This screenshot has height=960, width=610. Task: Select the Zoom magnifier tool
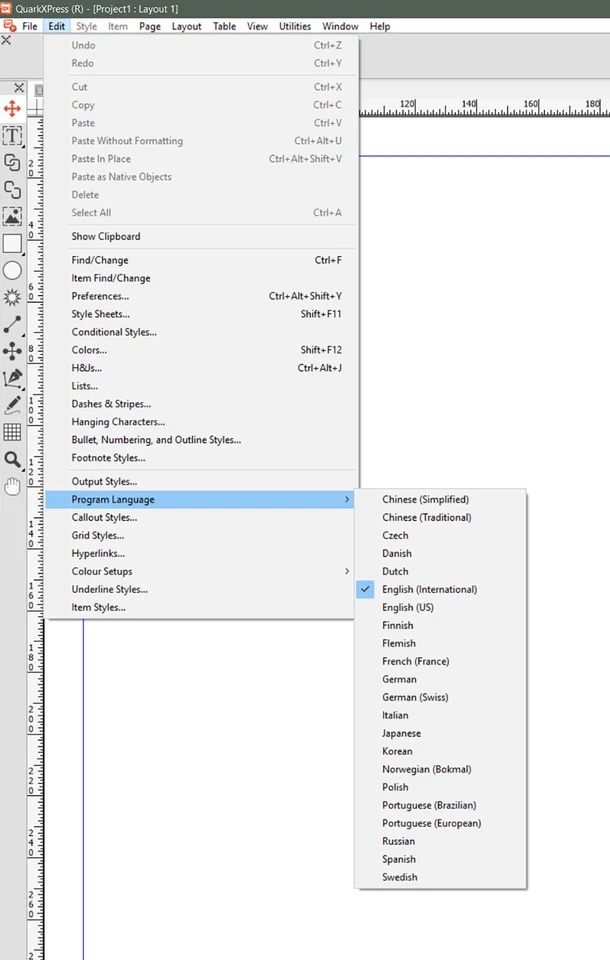click(x=12, y=459)
